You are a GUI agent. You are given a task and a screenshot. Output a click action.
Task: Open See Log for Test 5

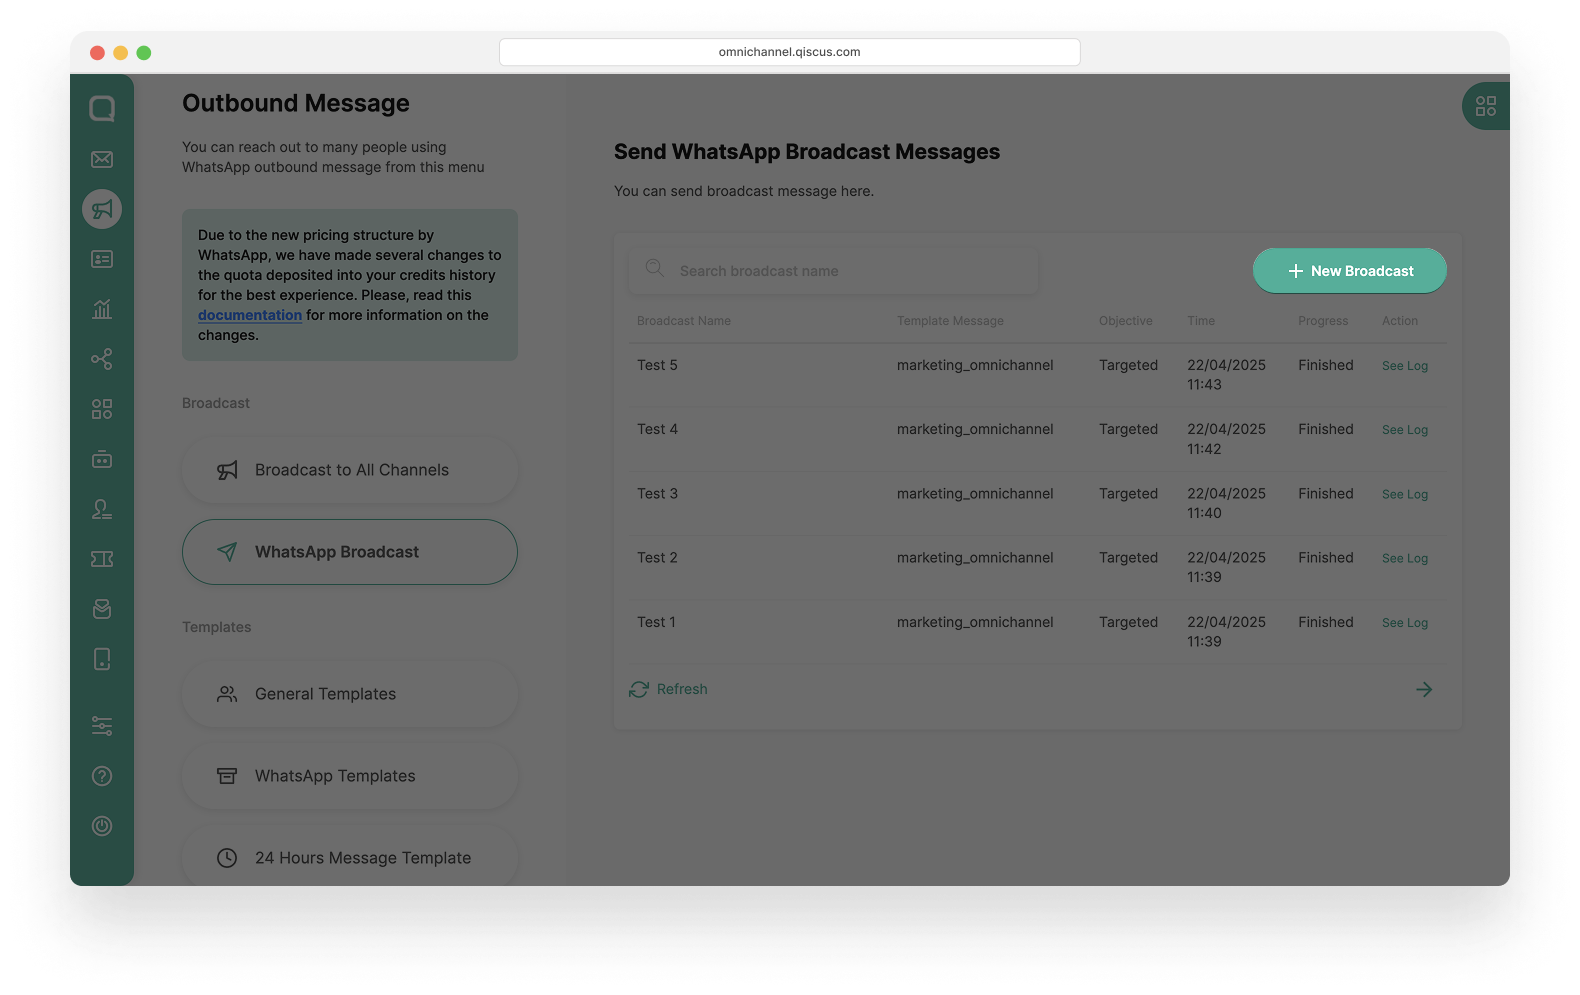pos(1405,366)
